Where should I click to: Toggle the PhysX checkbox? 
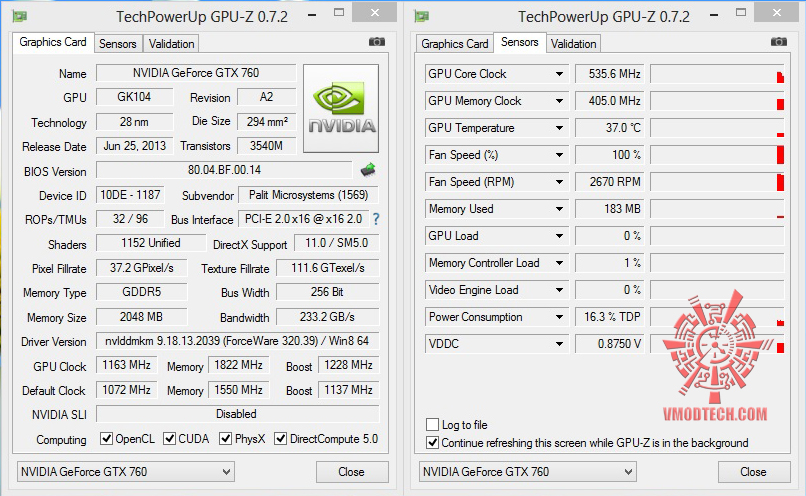click(227, 439)
